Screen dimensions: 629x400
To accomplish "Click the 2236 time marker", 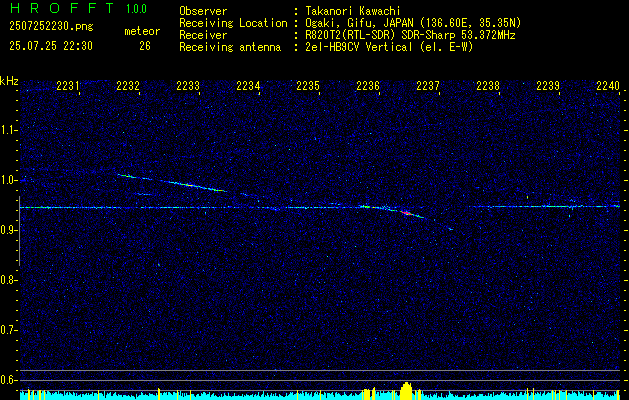I will coord(368,86).
